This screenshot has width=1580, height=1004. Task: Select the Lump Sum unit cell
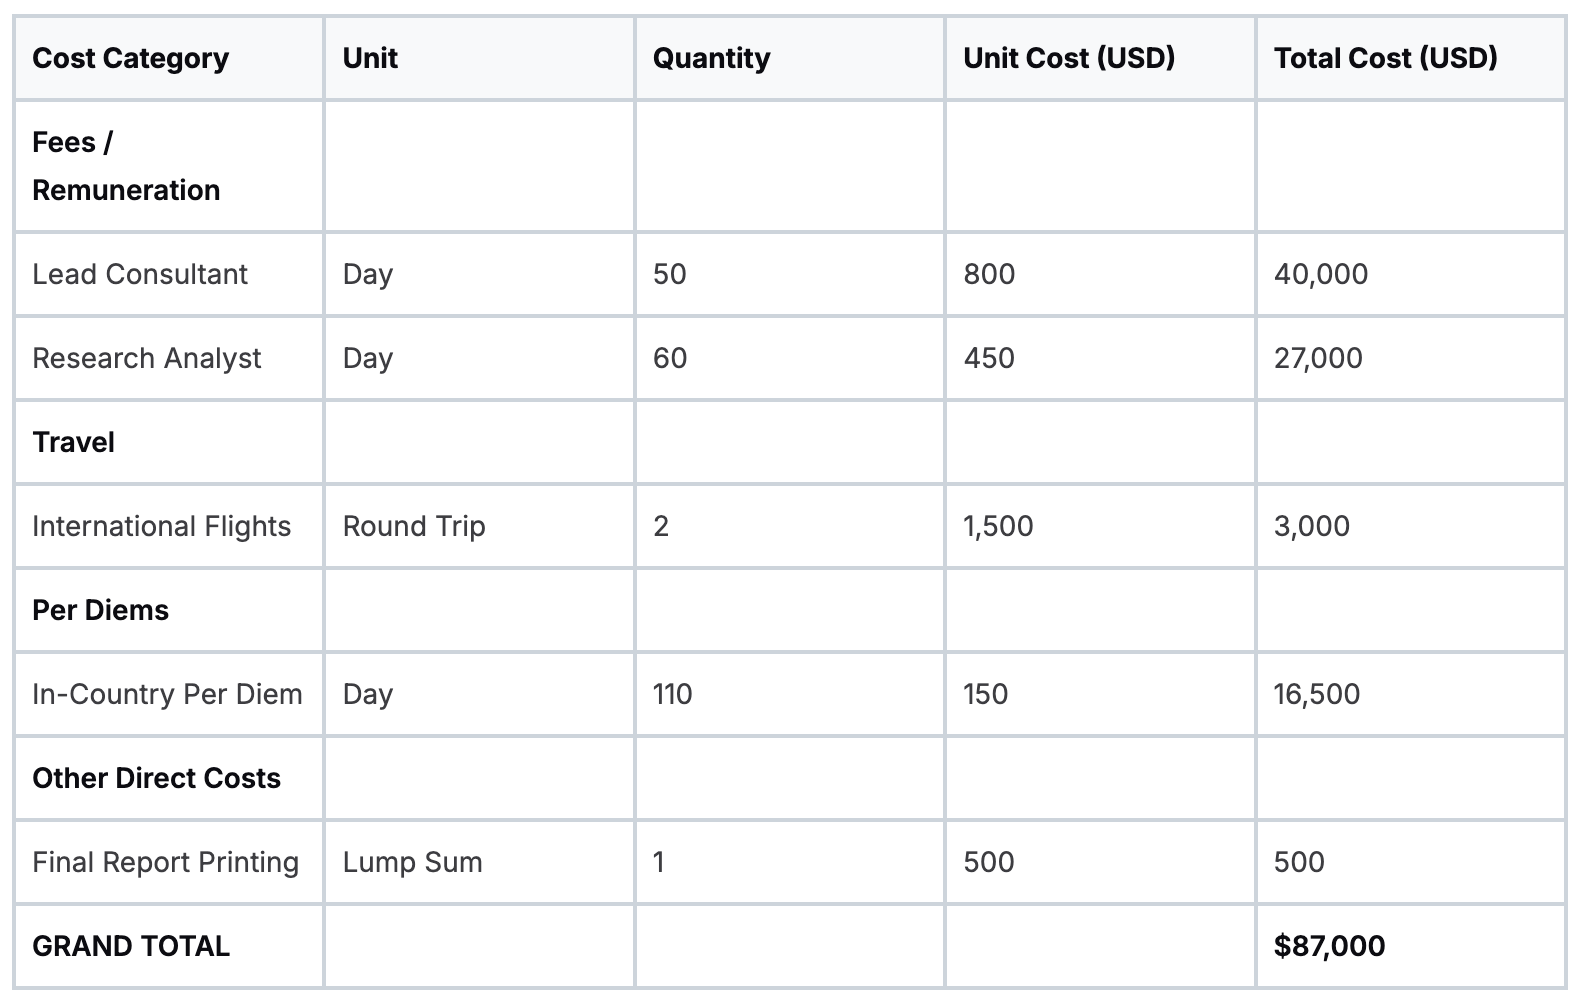tap(412, 862)
